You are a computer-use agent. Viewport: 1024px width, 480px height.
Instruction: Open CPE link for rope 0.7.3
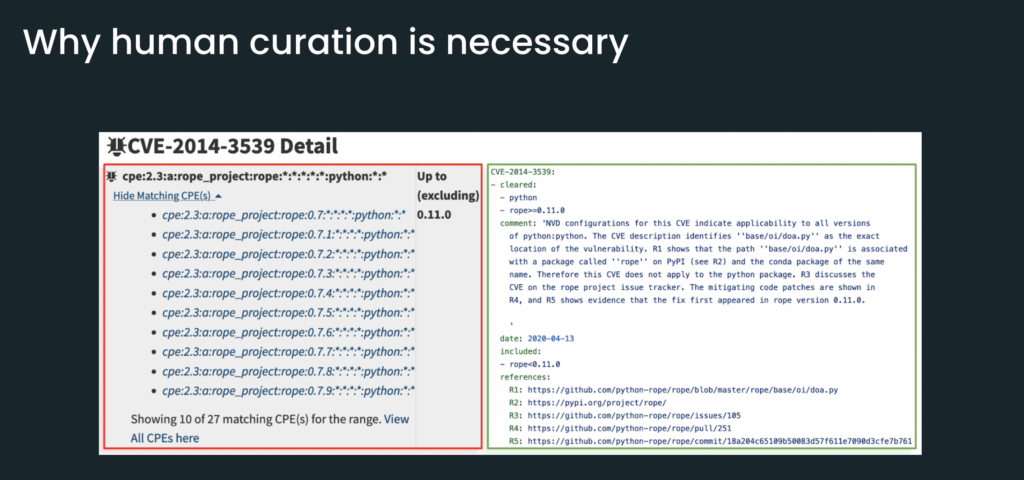[289, 273]
